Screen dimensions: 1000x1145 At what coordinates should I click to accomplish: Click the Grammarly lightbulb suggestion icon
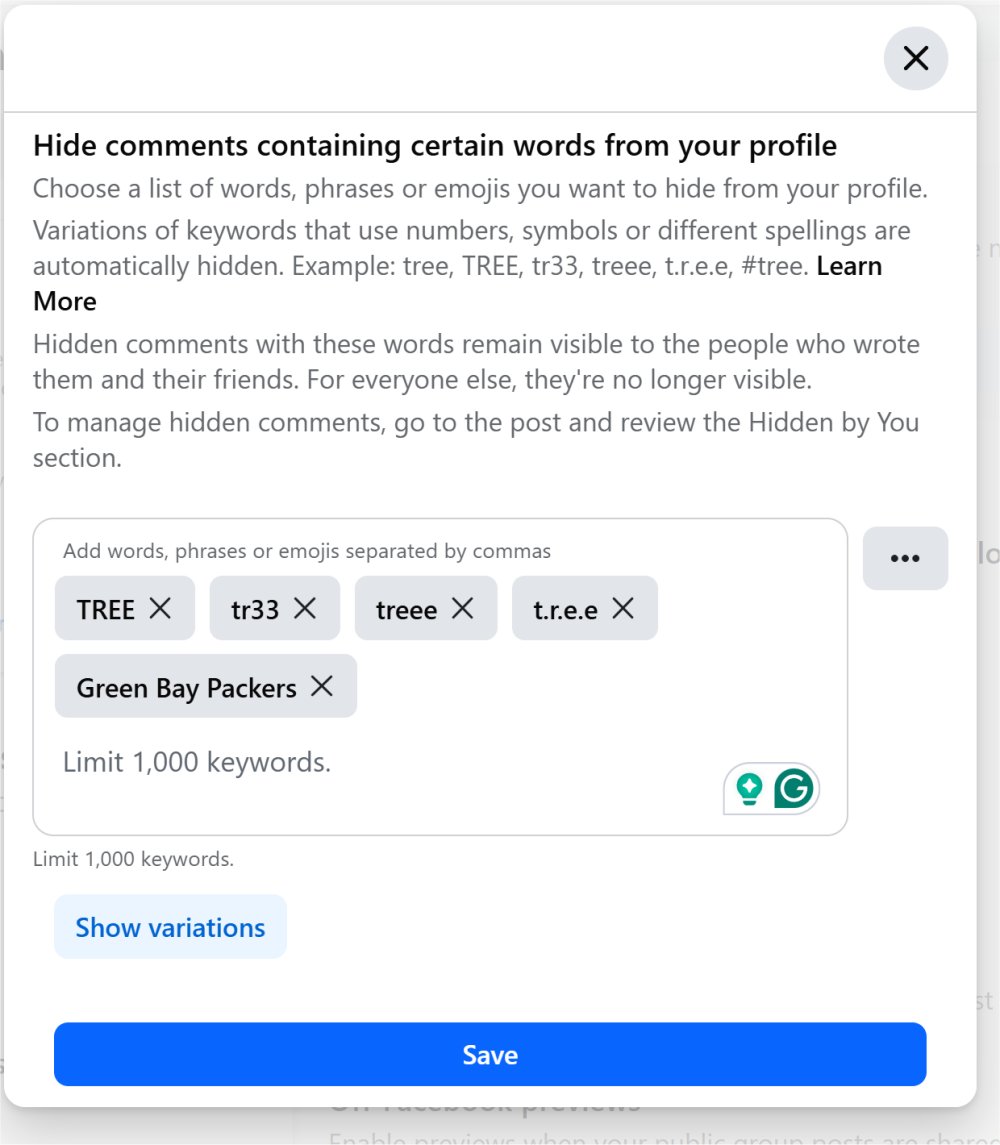pos(749,789)
